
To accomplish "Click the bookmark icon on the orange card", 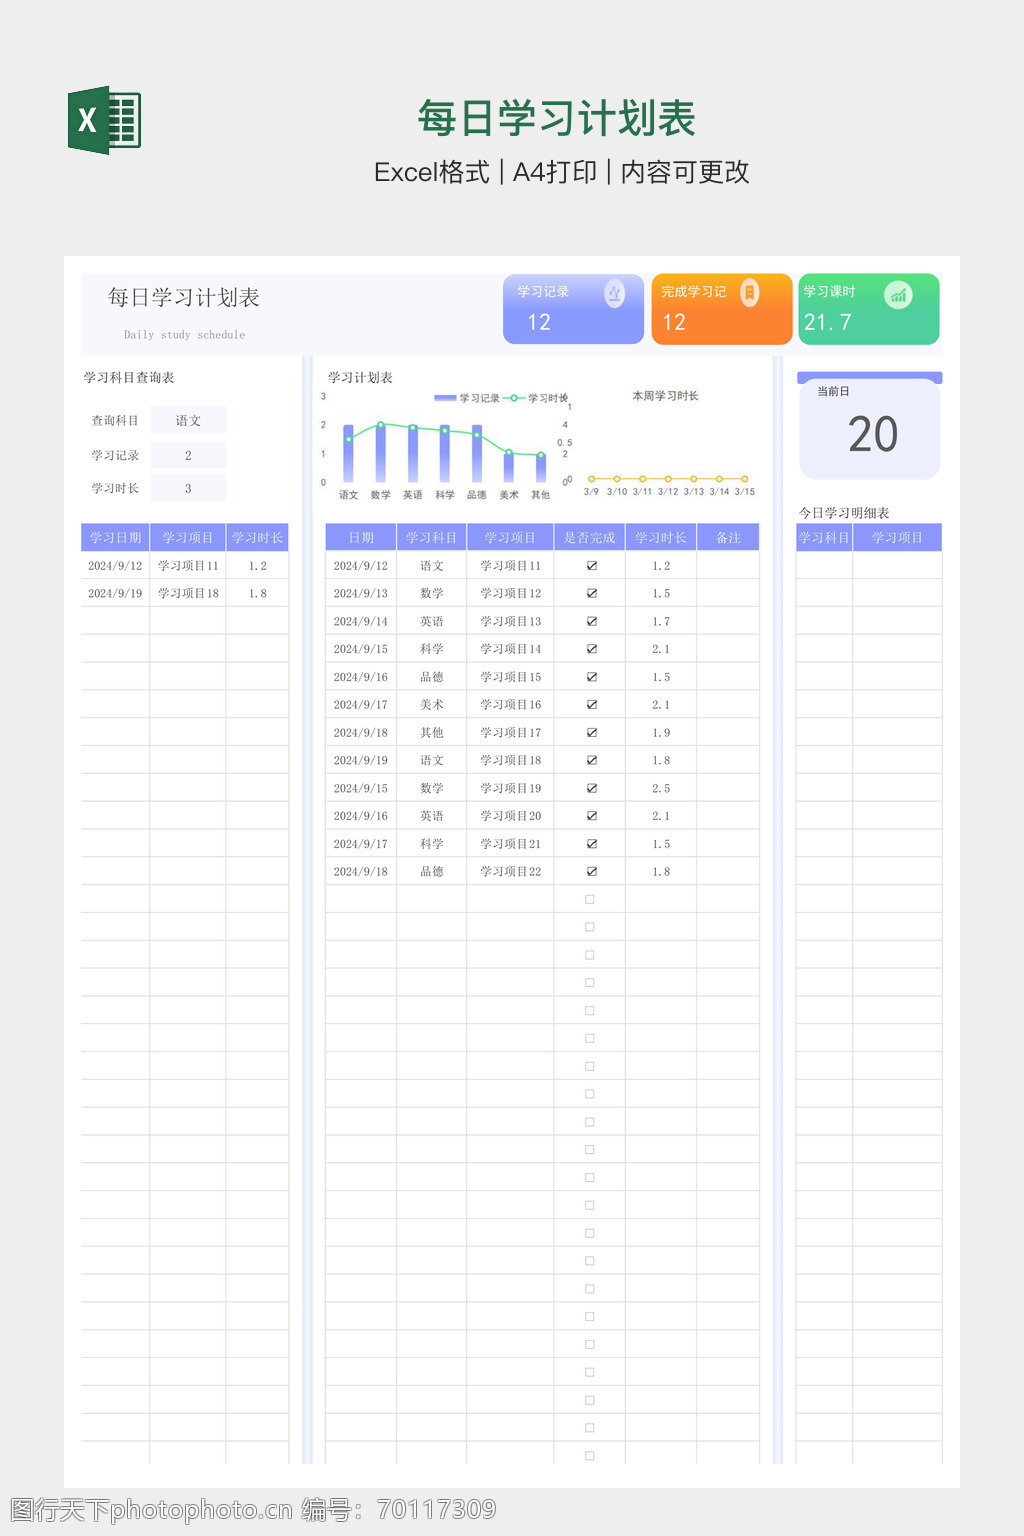I will click(749, 292).
